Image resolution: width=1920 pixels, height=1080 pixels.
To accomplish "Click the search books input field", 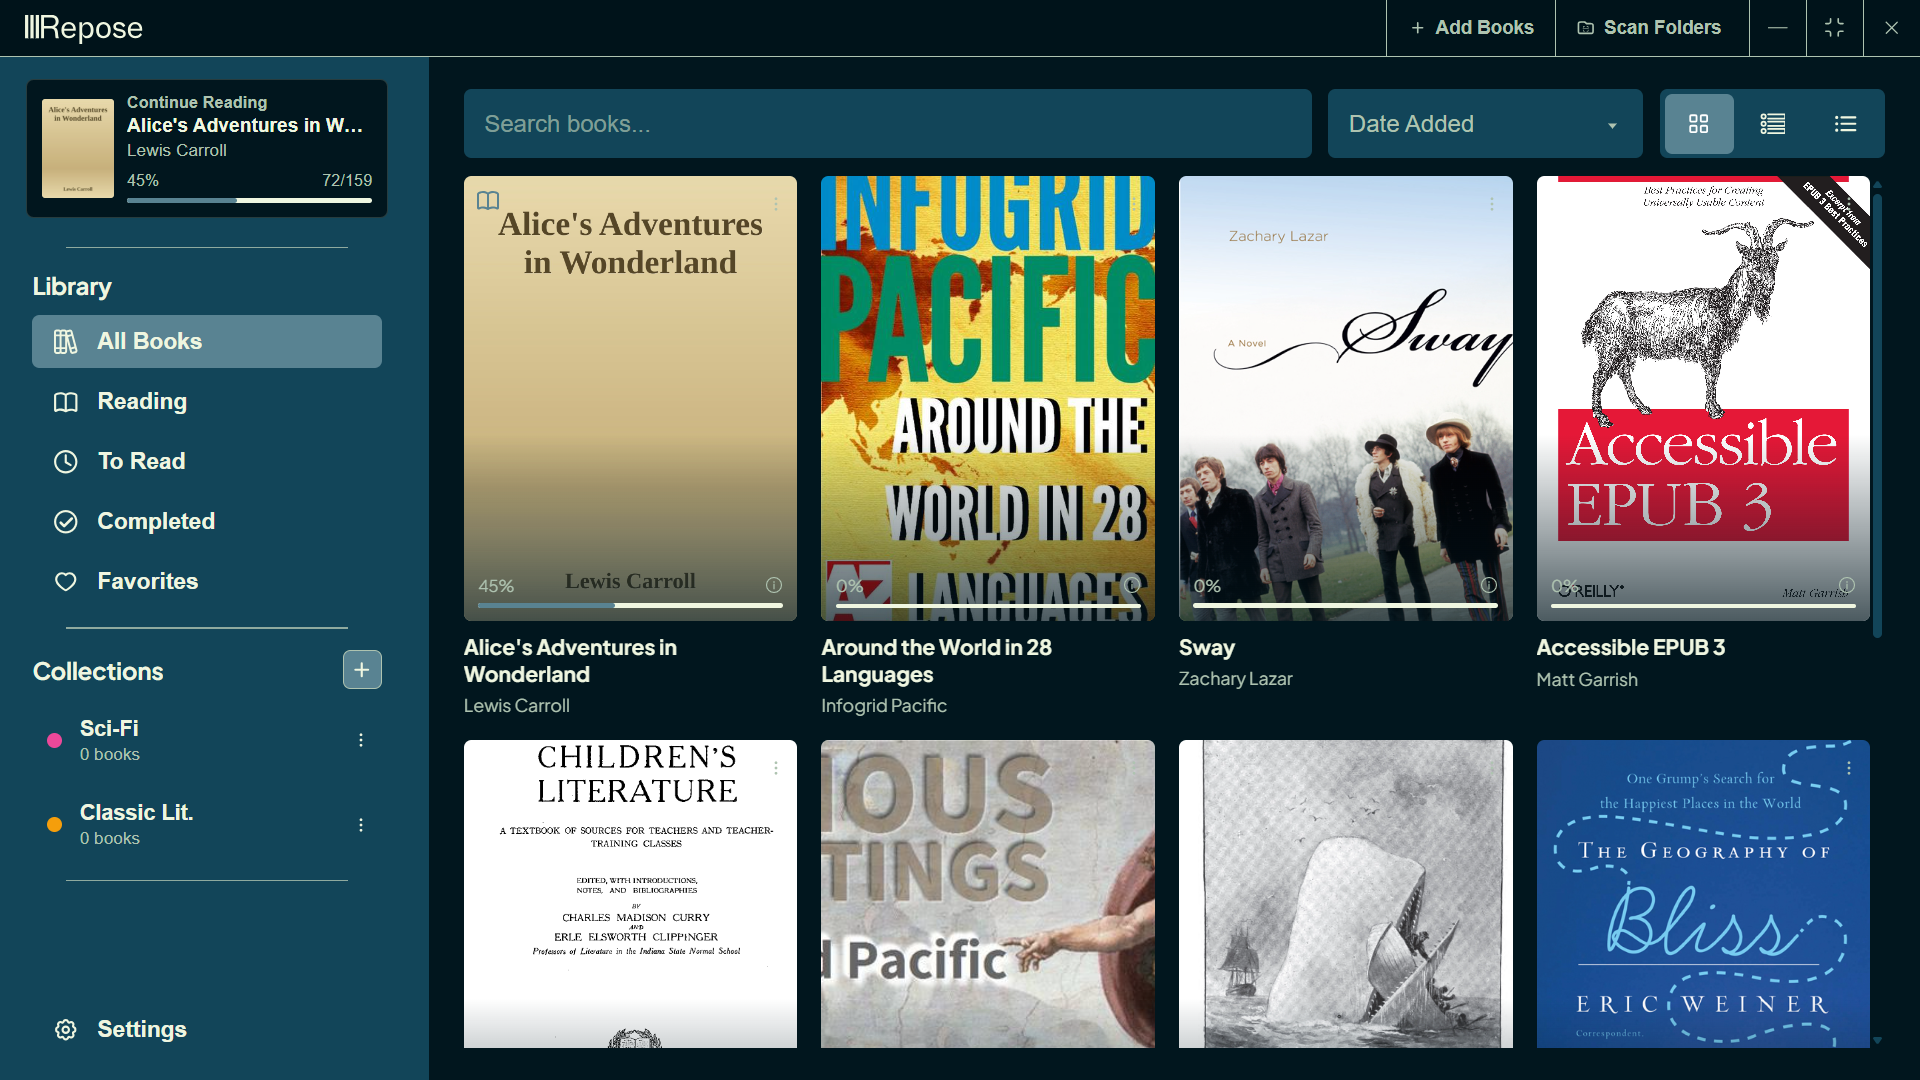I will [x=887, y=123].
